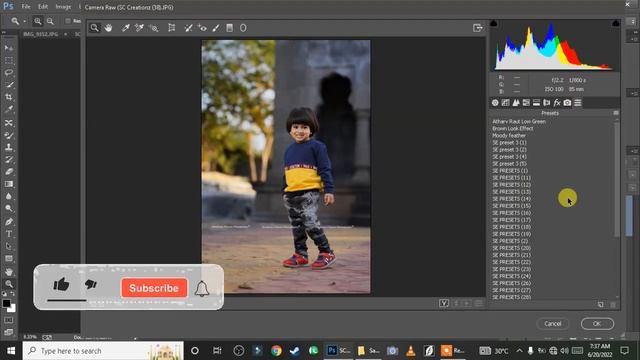Toggle the highlight clipping warning

616,23
